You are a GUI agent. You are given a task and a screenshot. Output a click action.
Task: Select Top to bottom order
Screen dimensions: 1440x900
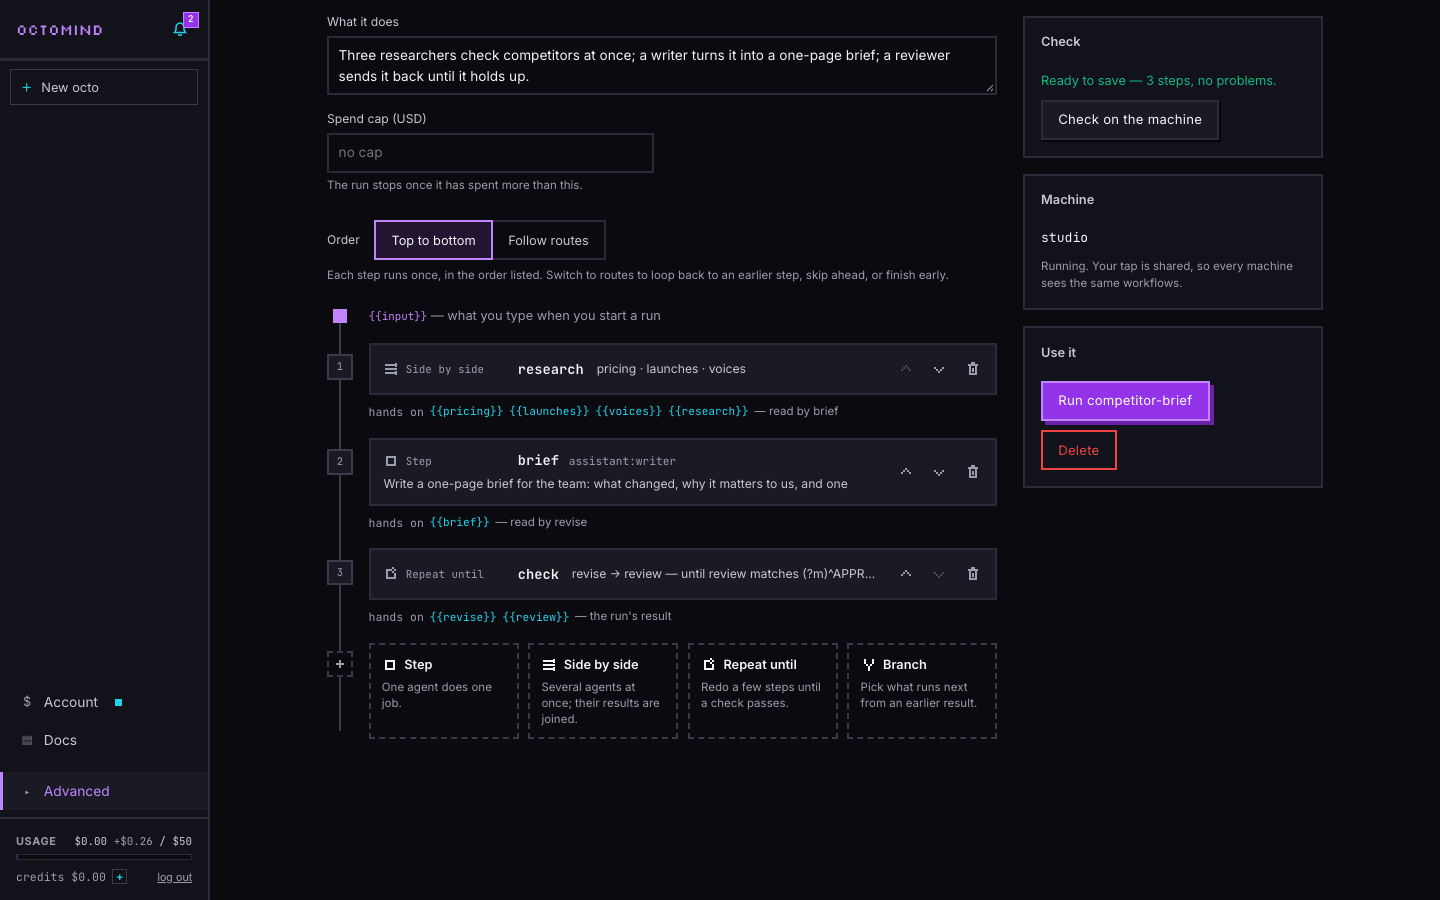pos(434,240)
